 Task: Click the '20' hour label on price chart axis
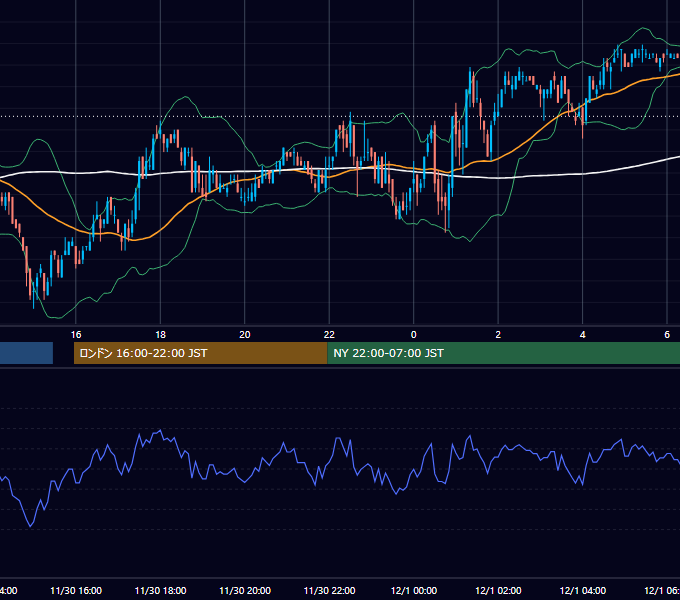pos(245,334)
